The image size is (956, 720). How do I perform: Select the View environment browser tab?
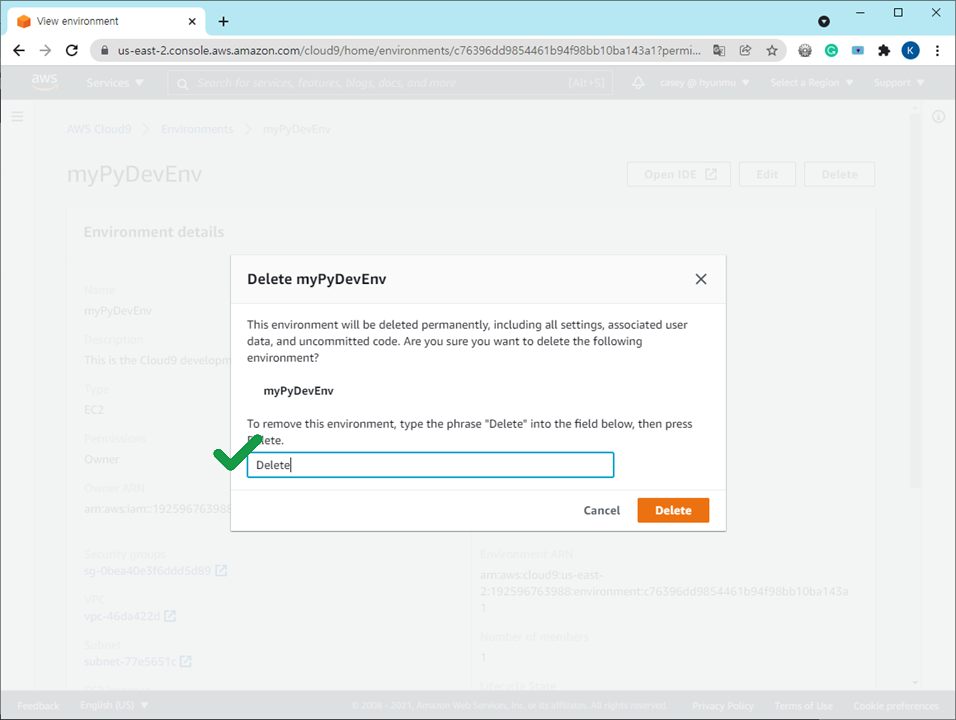[x=107, y=21]
